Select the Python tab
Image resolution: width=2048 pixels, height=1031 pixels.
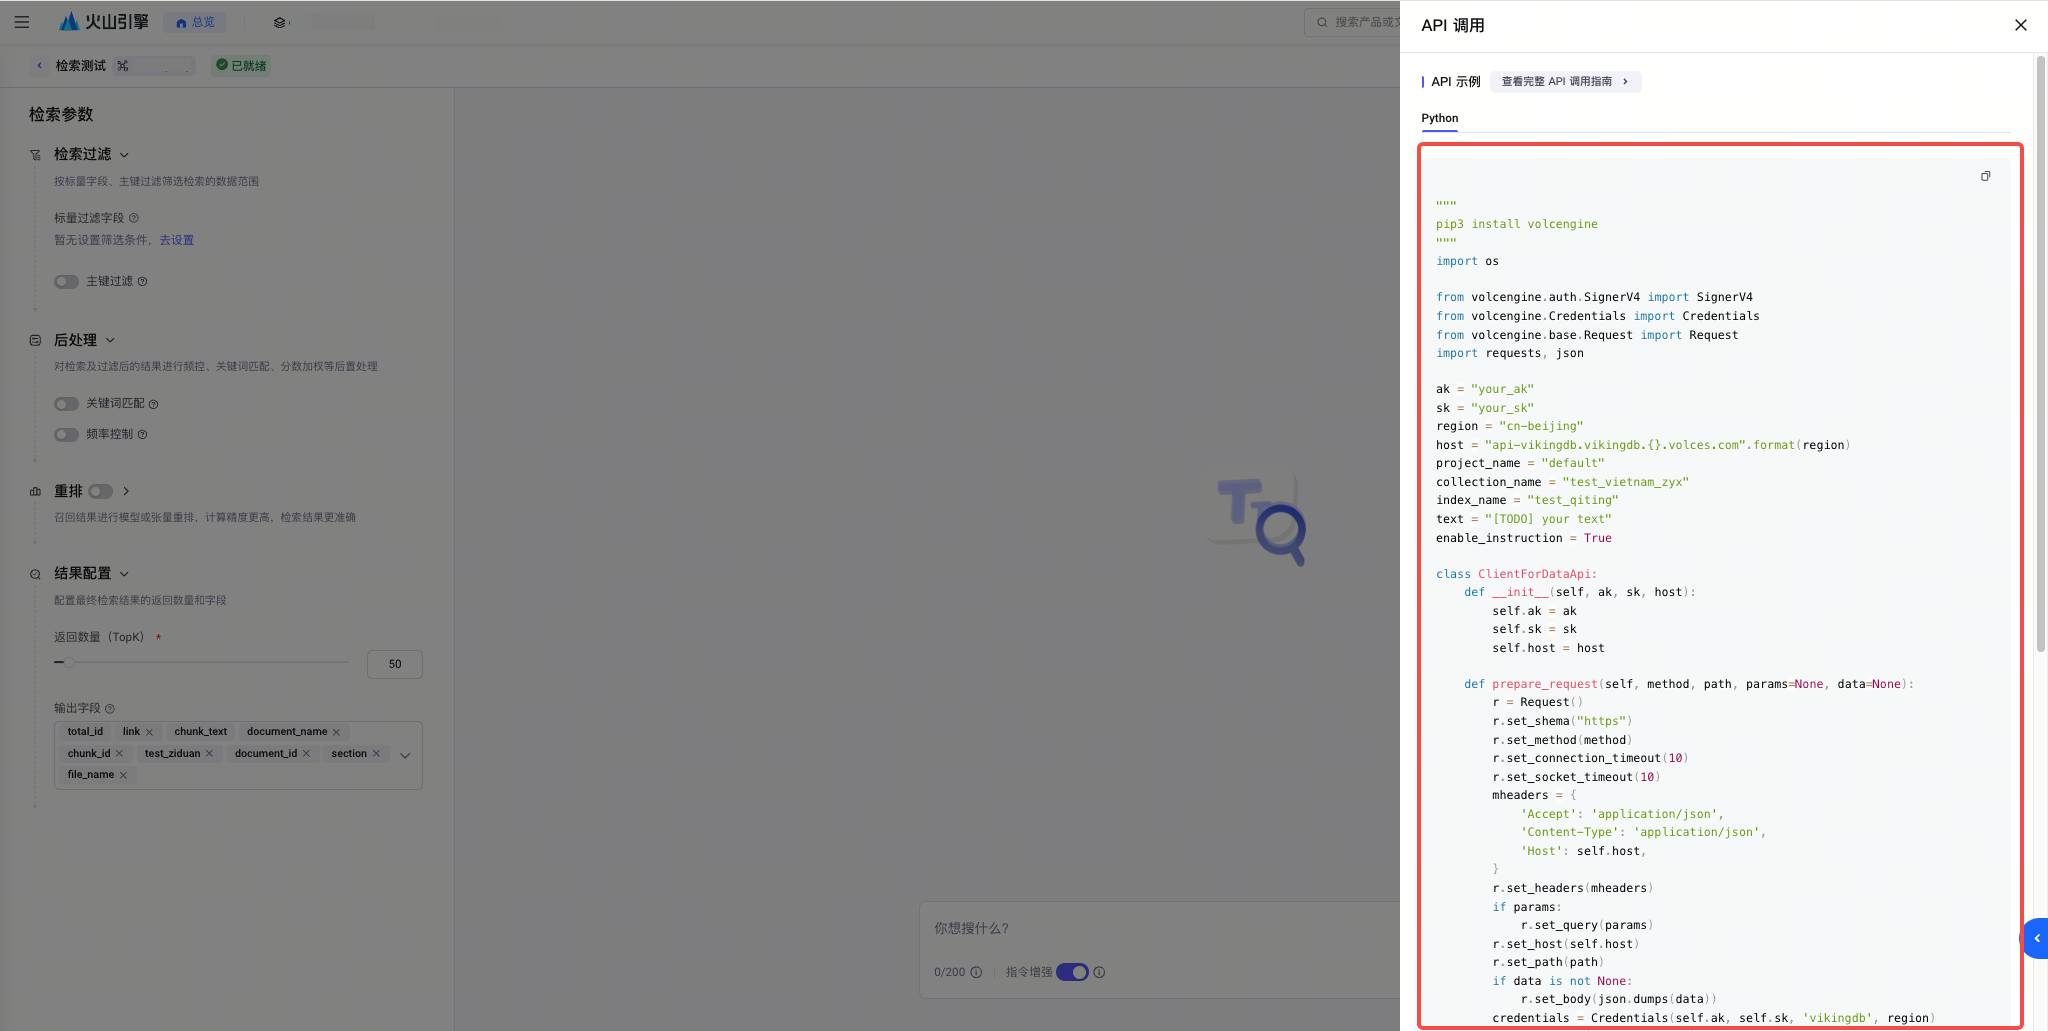click(1439, 118)
